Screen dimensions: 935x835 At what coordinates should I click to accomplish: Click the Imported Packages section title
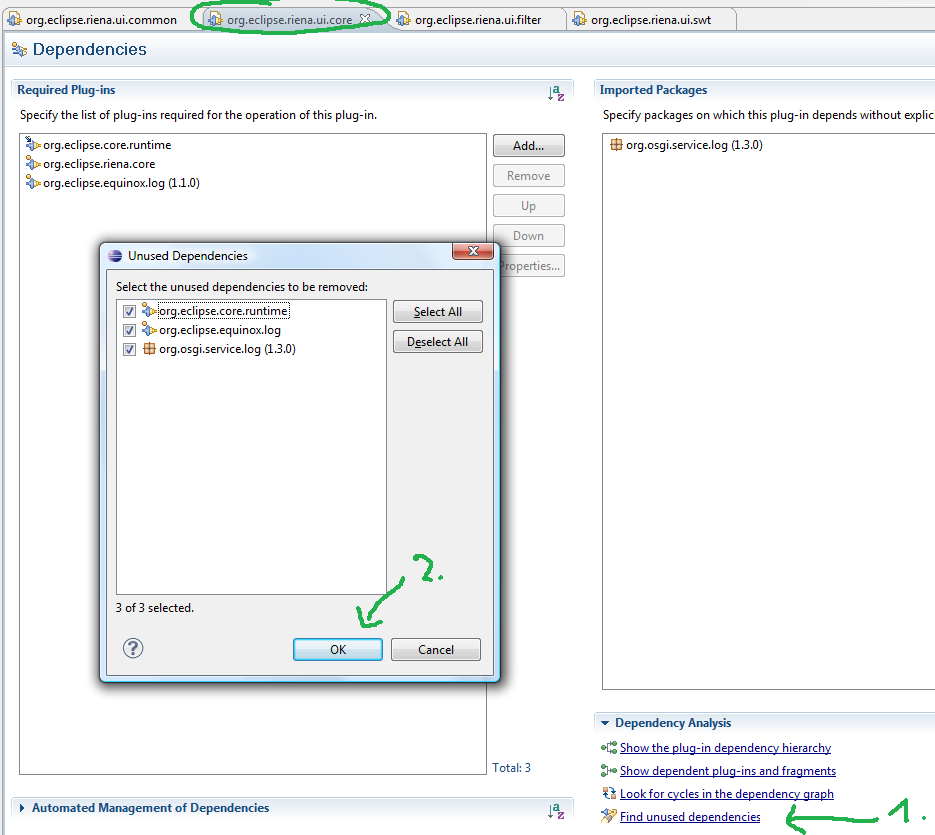(653, 89)
